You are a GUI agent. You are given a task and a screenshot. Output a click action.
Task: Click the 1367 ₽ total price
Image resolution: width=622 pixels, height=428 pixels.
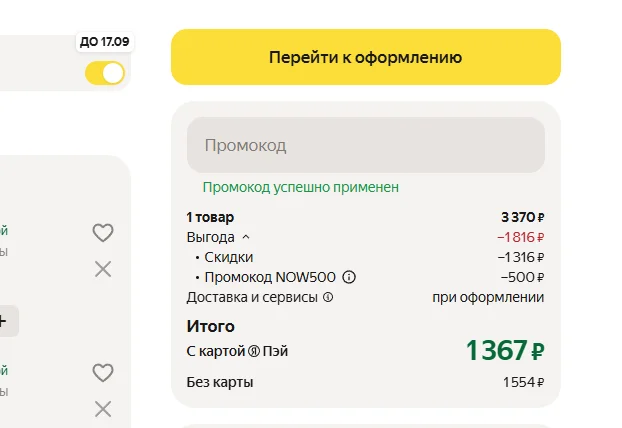(505, 350)
